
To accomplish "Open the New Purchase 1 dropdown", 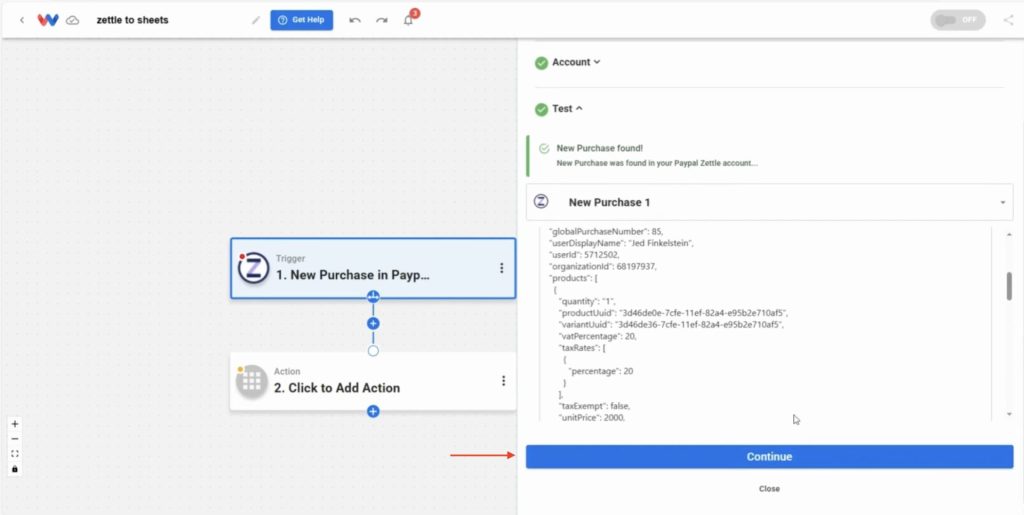I will pos(769,202).
